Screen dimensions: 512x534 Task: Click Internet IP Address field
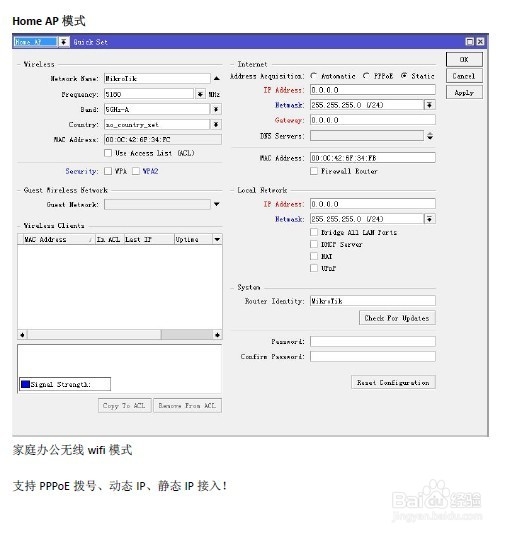[373, 90]
